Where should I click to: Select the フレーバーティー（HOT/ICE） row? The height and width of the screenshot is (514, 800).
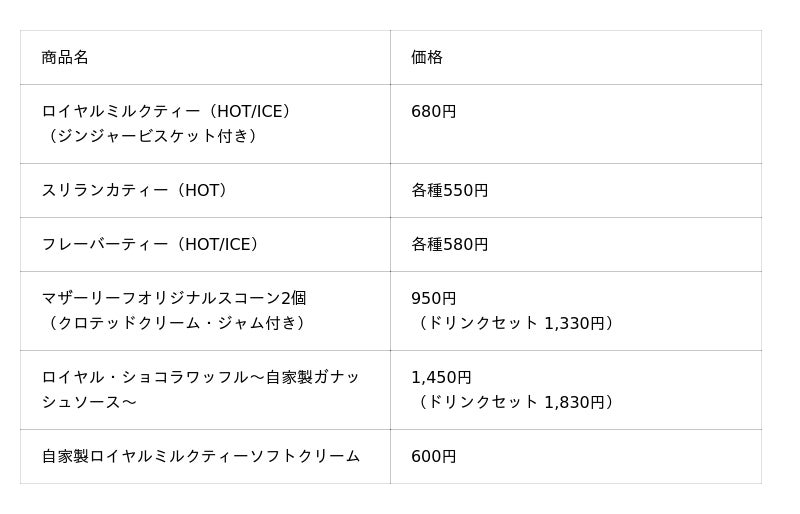pos(391,244)
